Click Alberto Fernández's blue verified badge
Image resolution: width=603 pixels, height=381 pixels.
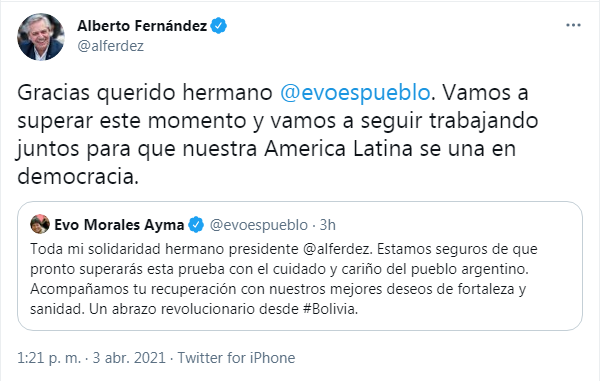[218, 26]
